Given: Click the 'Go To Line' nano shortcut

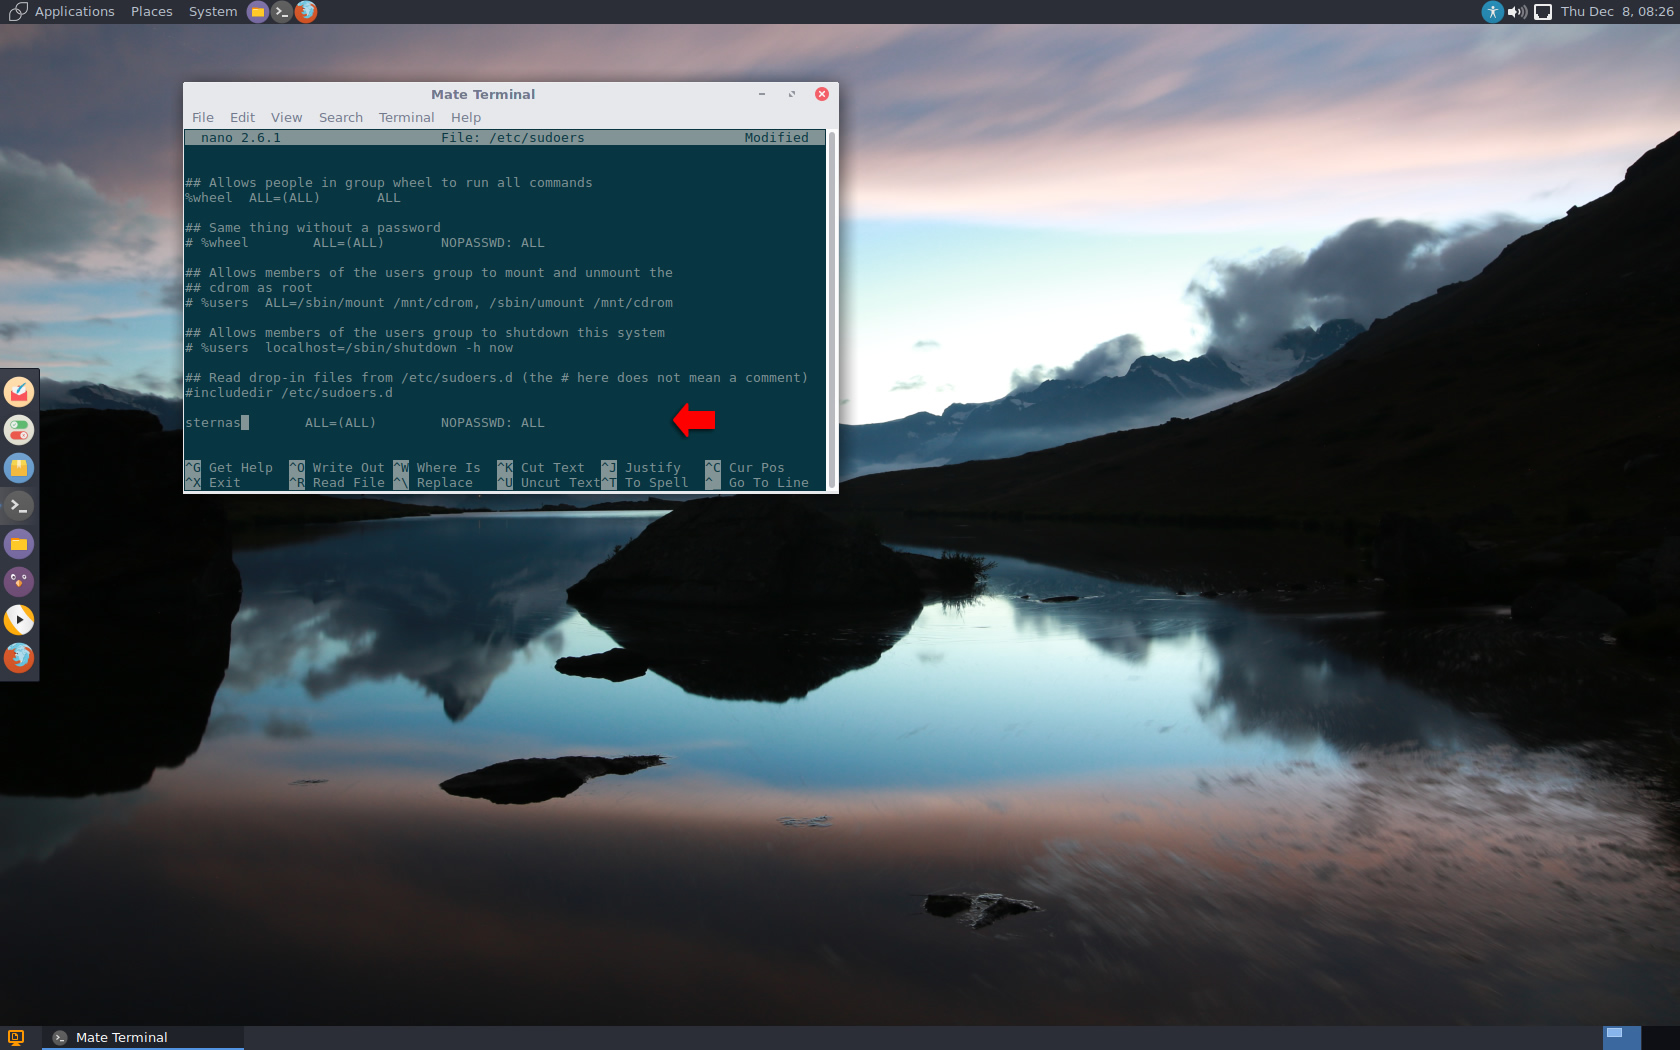Looking at the screenshot, I should 769,483.
